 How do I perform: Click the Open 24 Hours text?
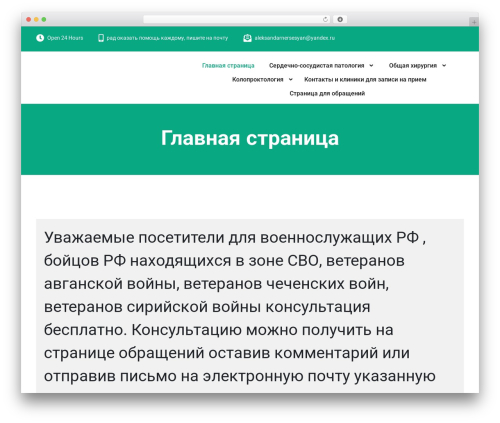click(x=65, y=38)
